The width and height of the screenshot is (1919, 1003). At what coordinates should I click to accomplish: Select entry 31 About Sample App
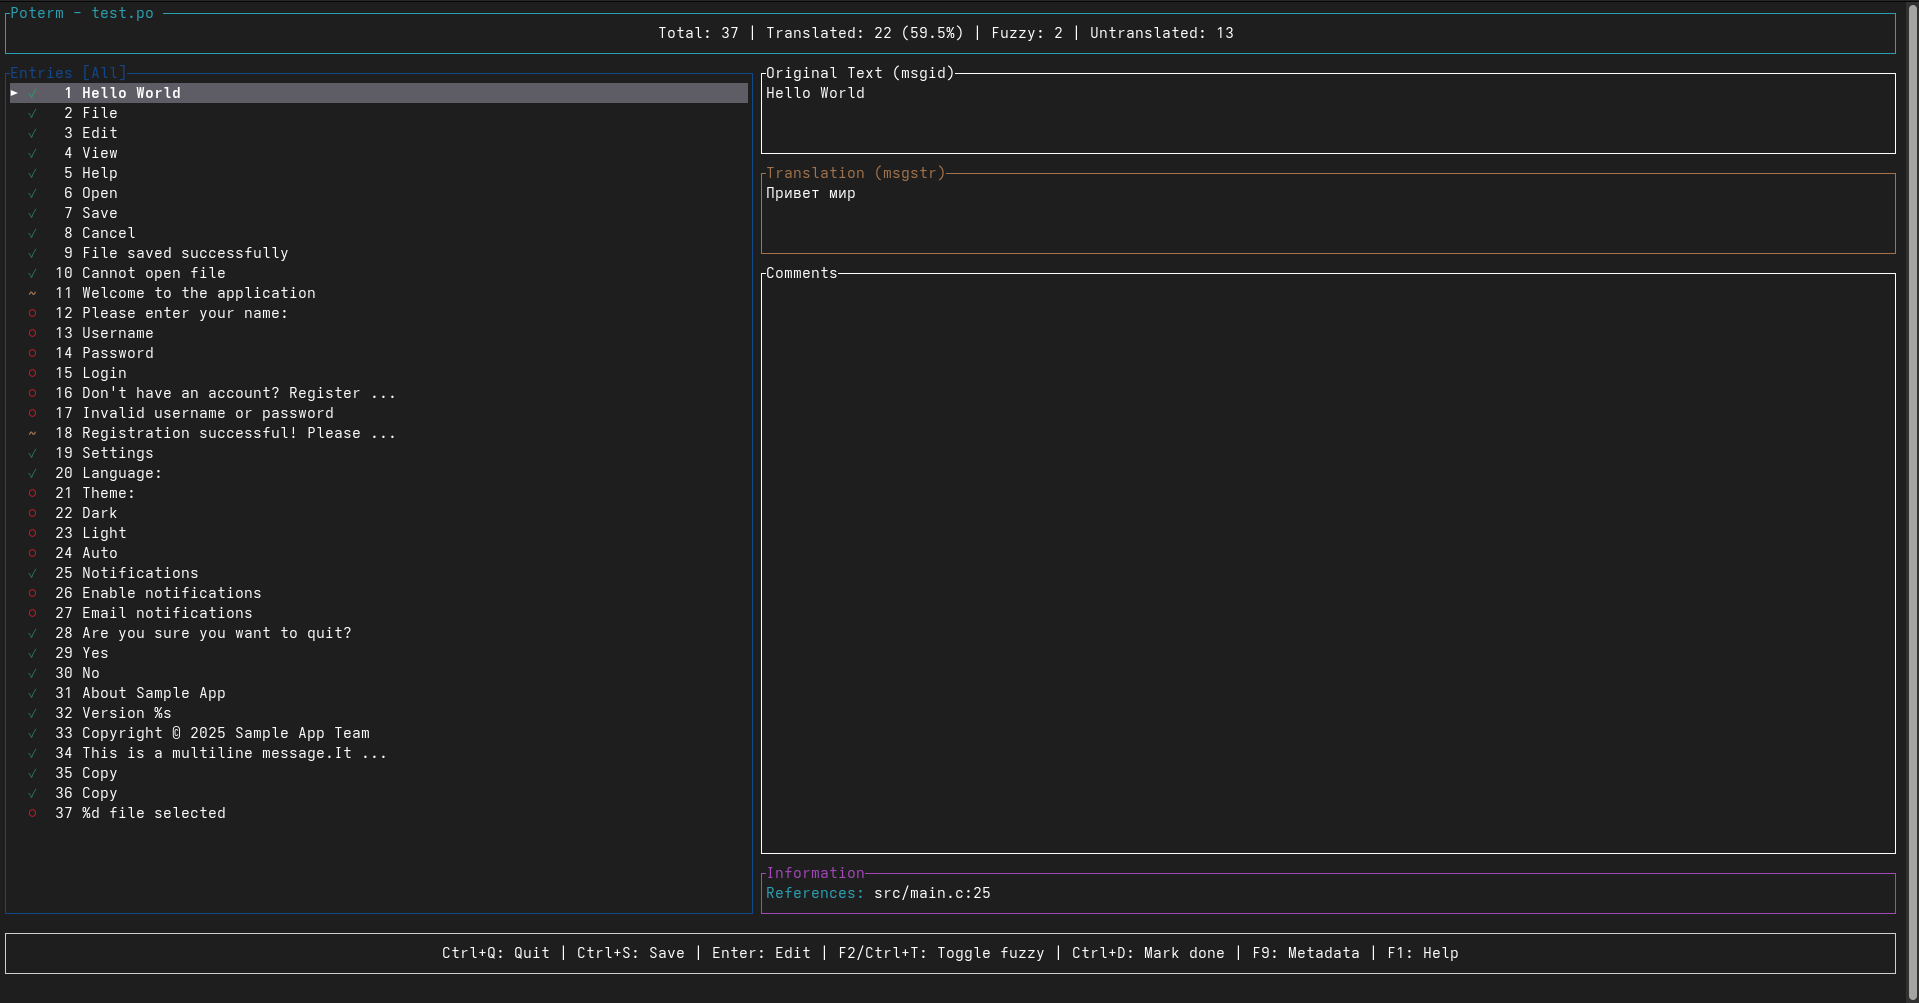[379, 693]
